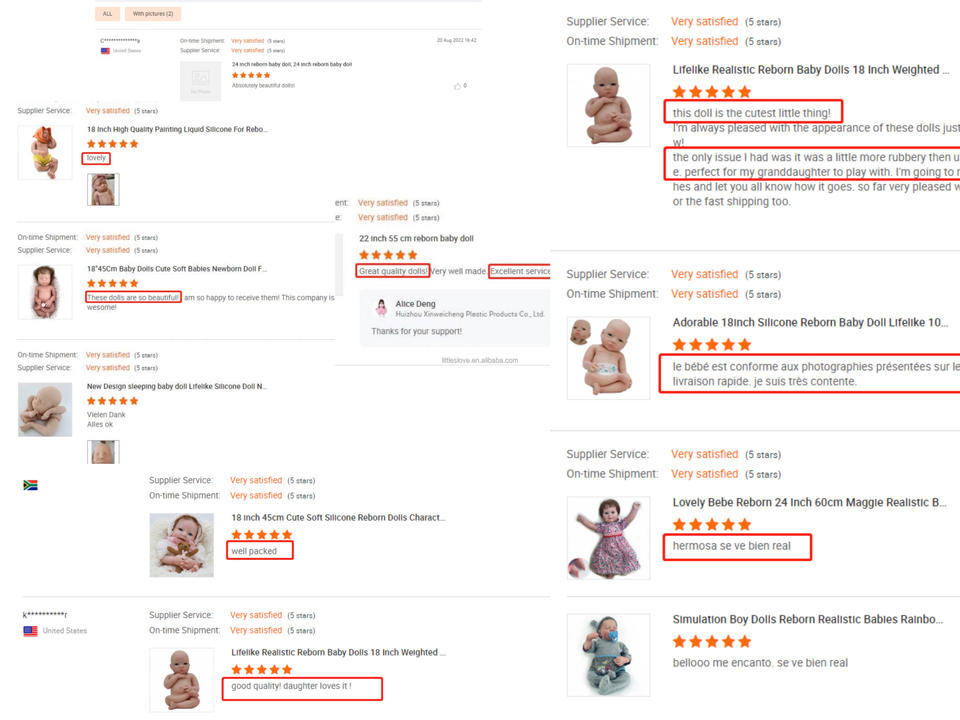
Task: Switch to the "With pictures (2)" tab
Action: (x=153, y=13)
